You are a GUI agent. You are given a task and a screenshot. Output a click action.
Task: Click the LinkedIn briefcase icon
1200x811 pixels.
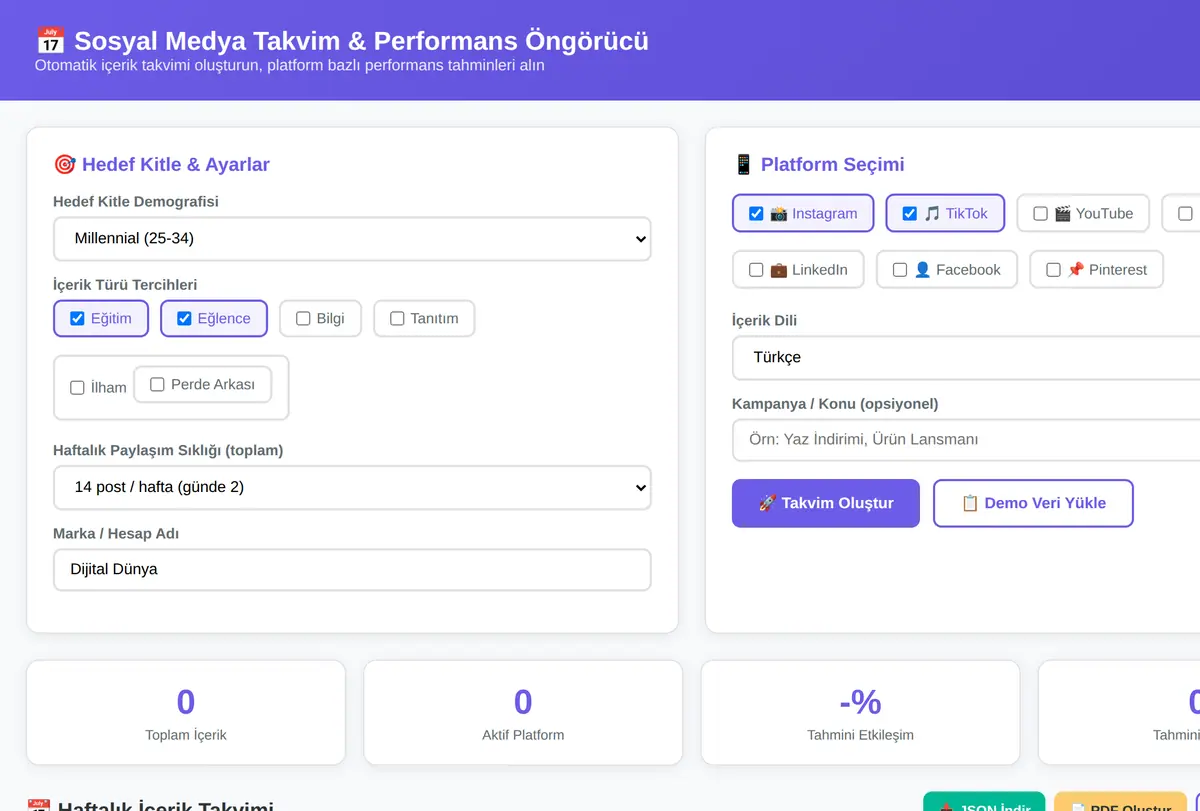[x=779, y=269]
